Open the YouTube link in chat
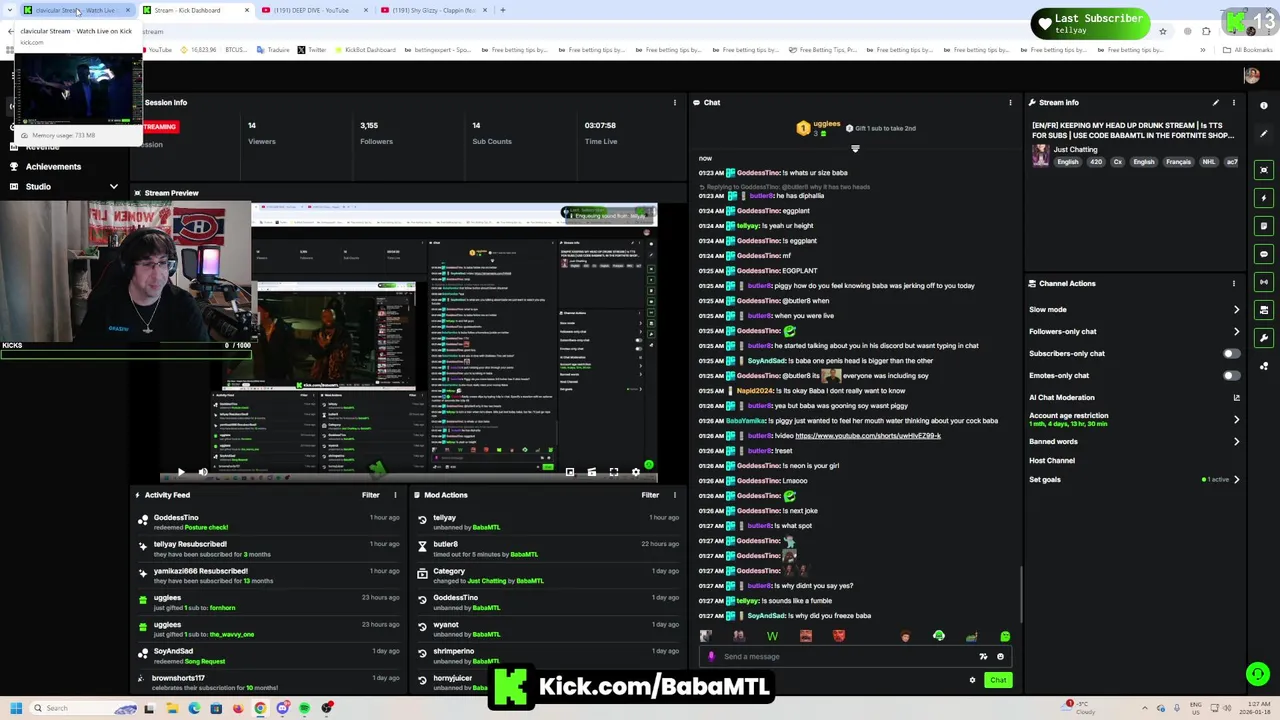Screen dimensions: 1280x720 tap(868, 436)
